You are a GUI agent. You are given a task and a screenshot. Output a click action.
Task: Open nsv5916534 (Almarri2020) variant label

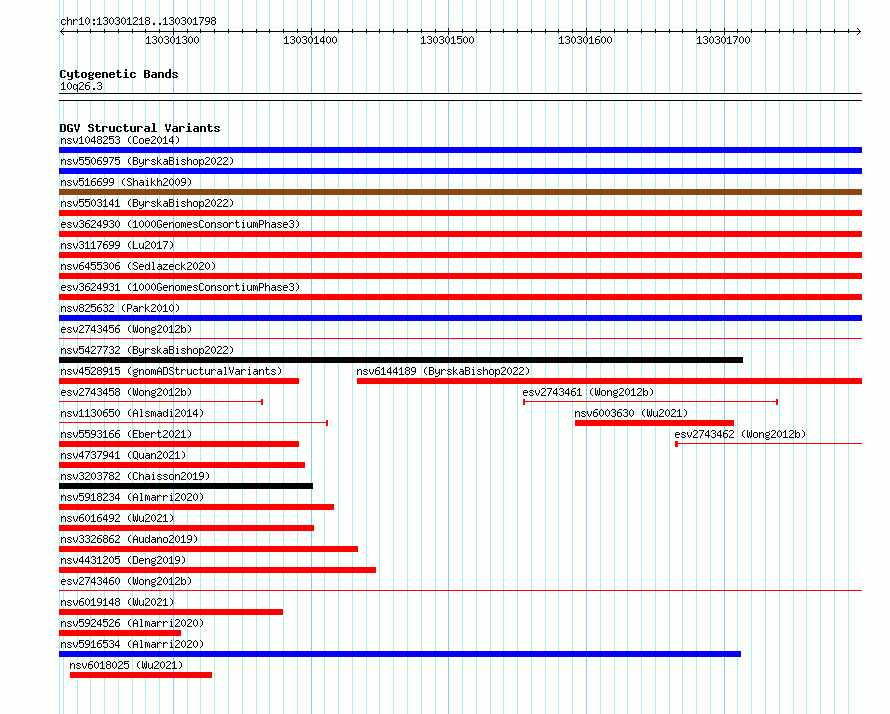[x=132, y=644]
